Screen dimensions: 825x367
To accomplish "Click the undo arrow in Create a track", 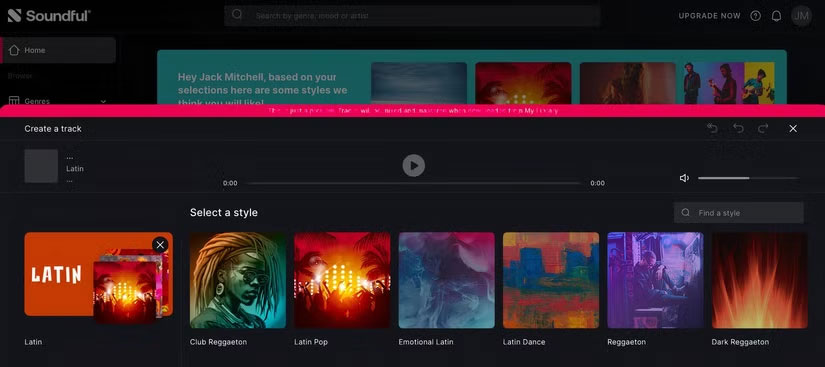I will (x=738, y=128).
